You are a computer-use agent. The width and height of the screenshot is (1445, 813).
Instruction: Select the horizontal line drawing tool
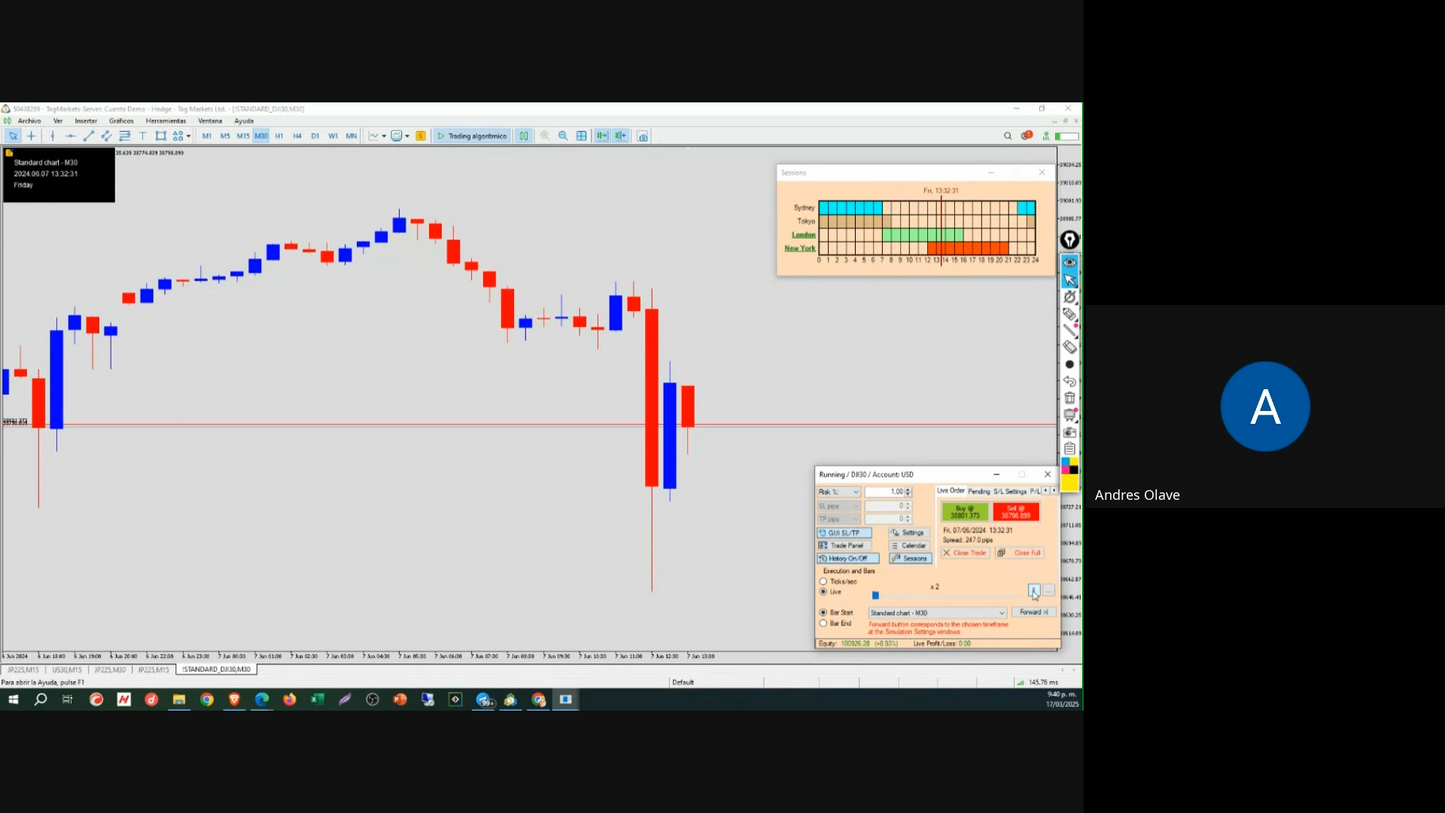click(71, 136)
